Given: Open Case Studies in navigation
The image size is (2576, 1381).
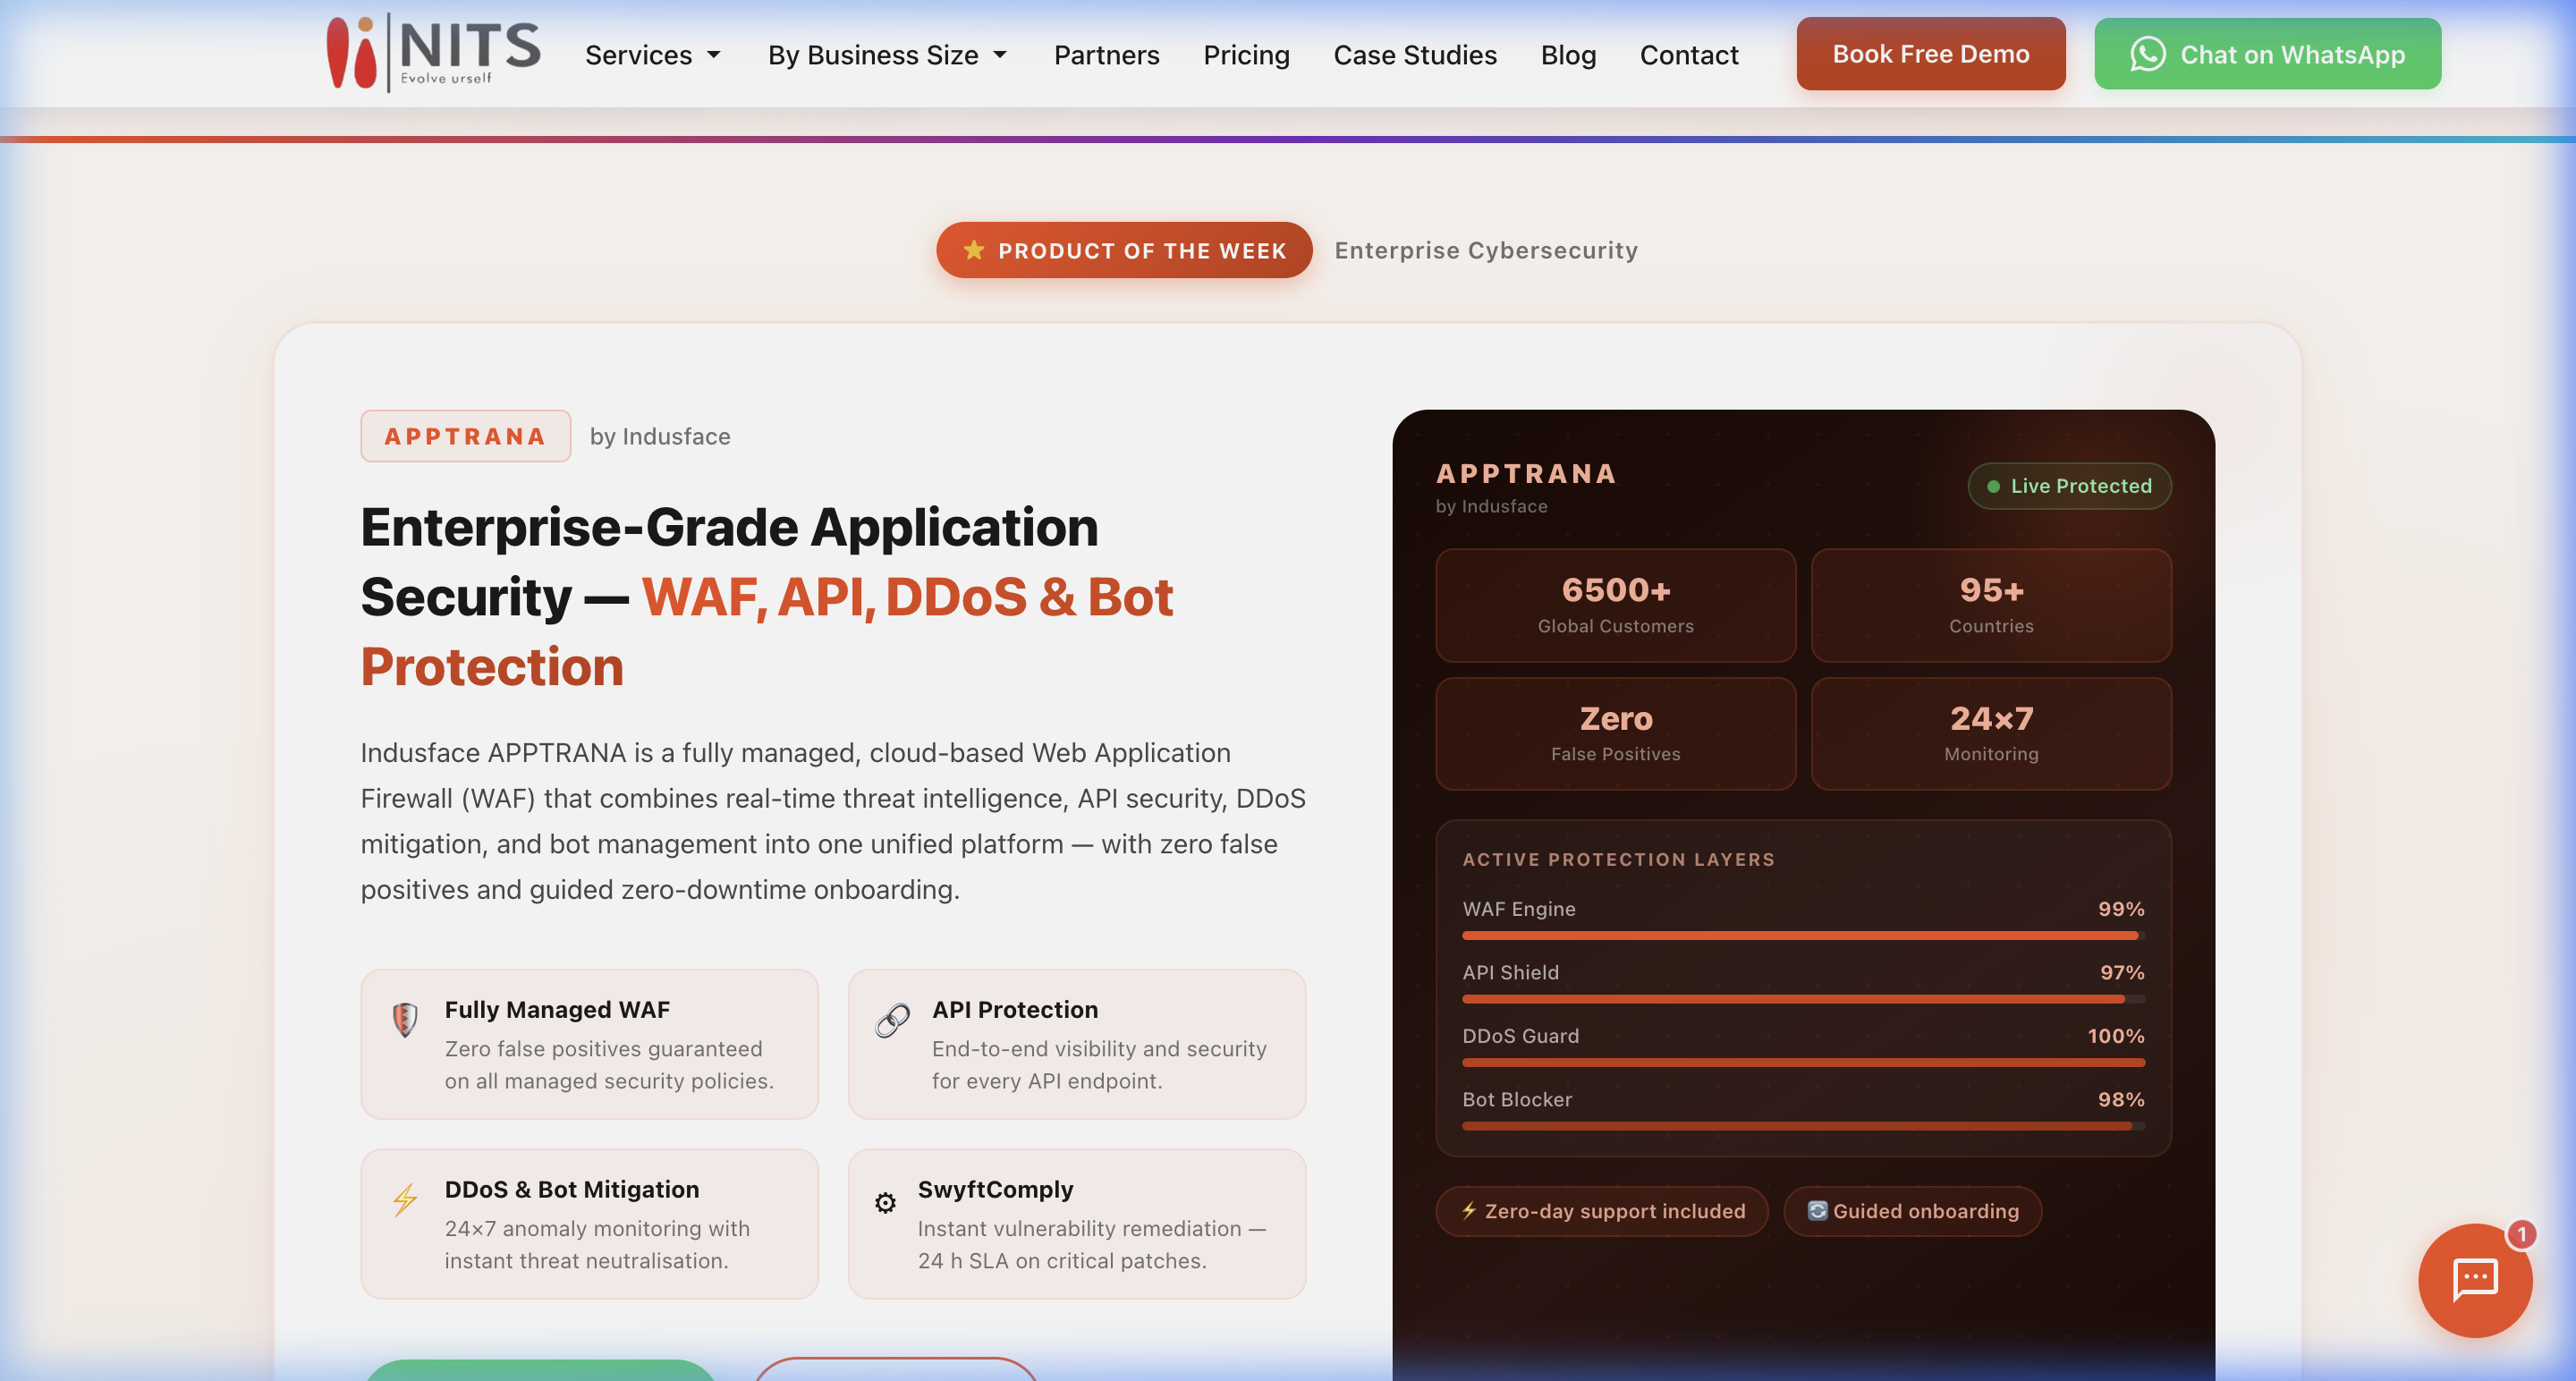Looking at the screenshot, I should pos(1415,55).
